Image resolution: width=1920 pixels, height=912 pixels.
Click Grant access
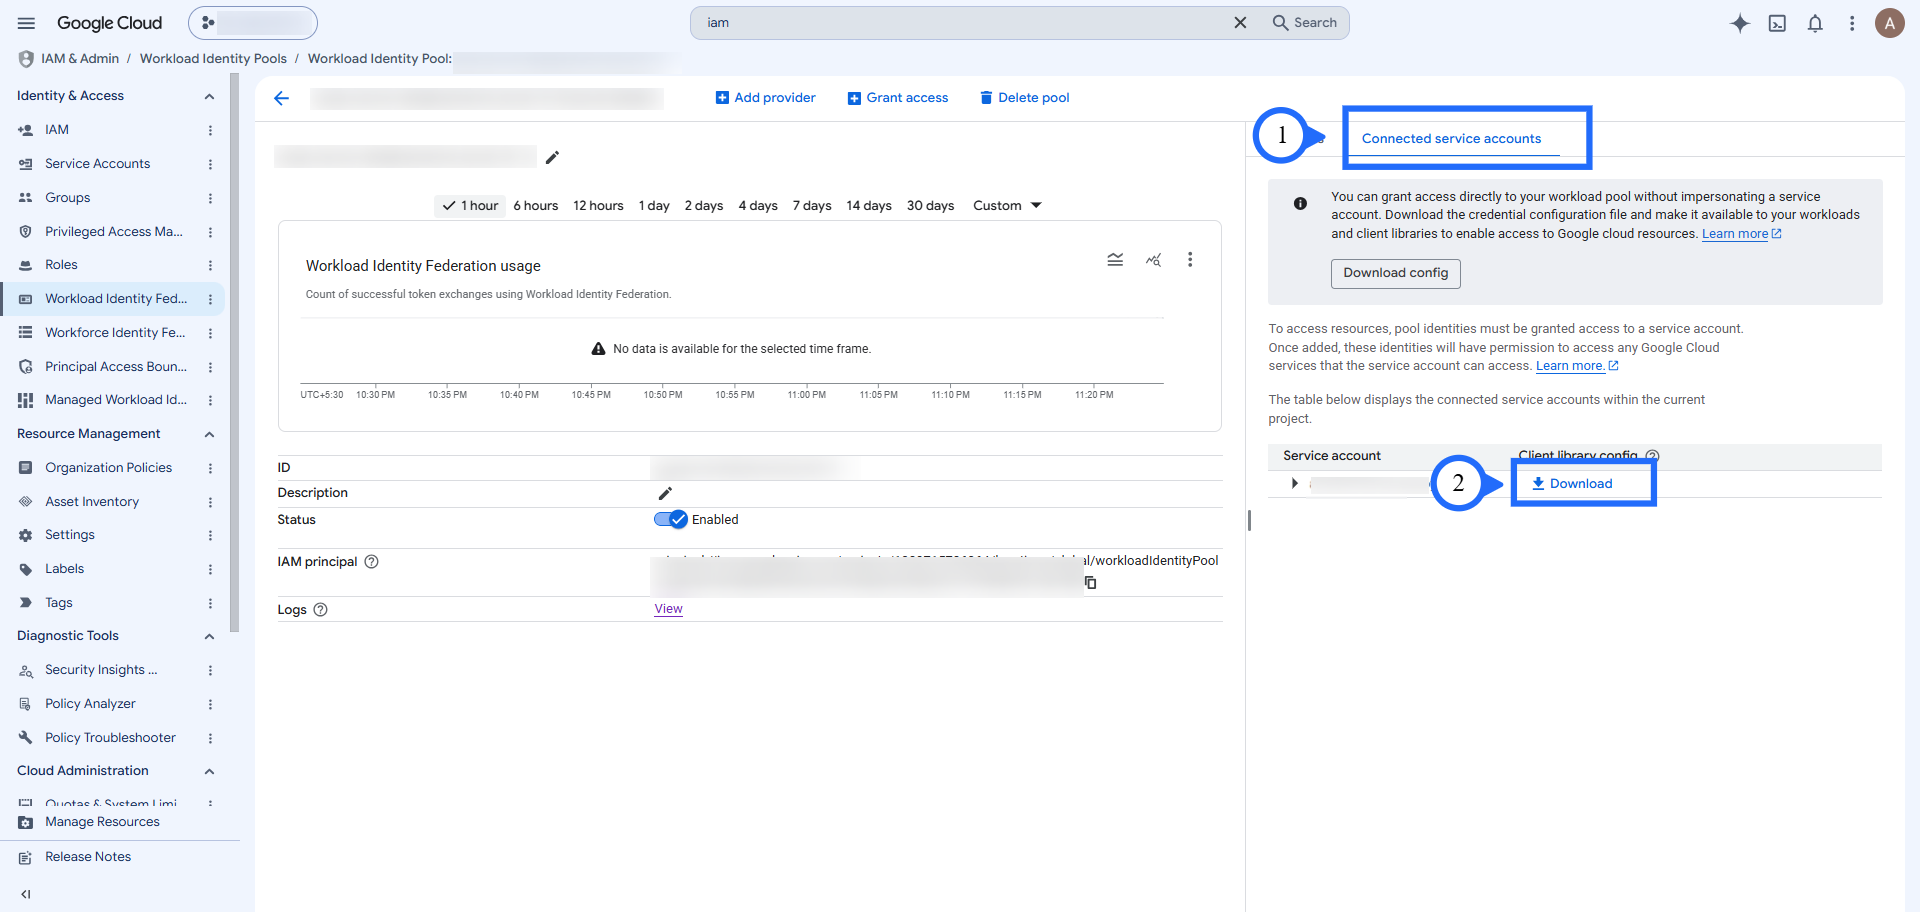tap(898, 98)
